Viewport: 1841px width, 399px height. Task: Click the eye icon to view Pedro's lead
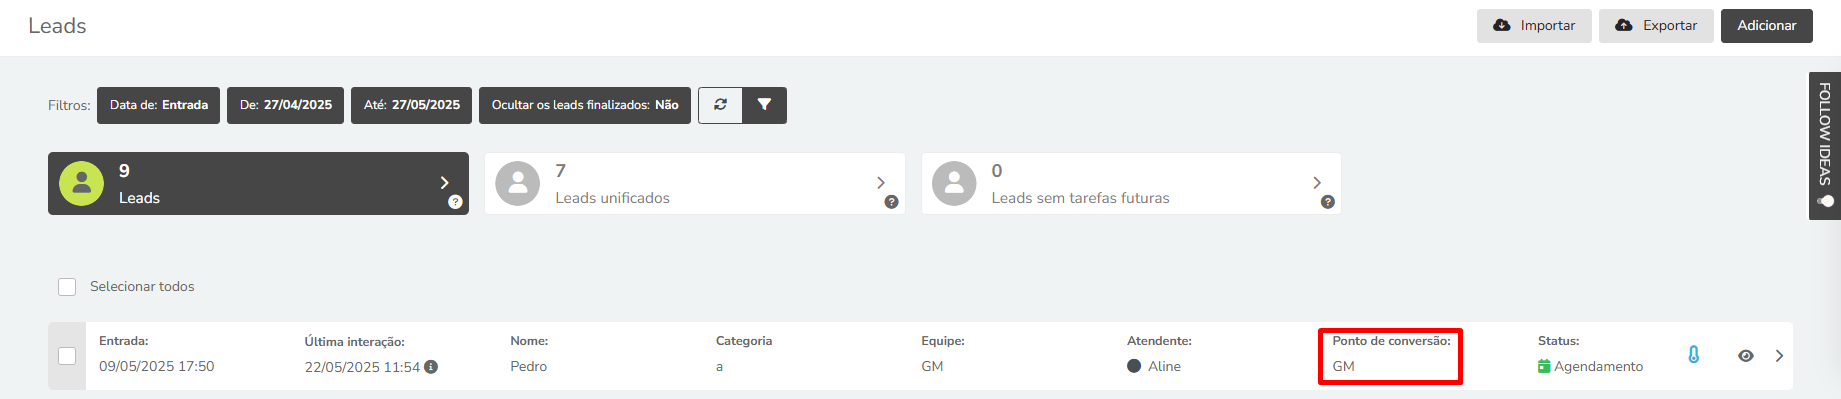(x=1746, y=356)
